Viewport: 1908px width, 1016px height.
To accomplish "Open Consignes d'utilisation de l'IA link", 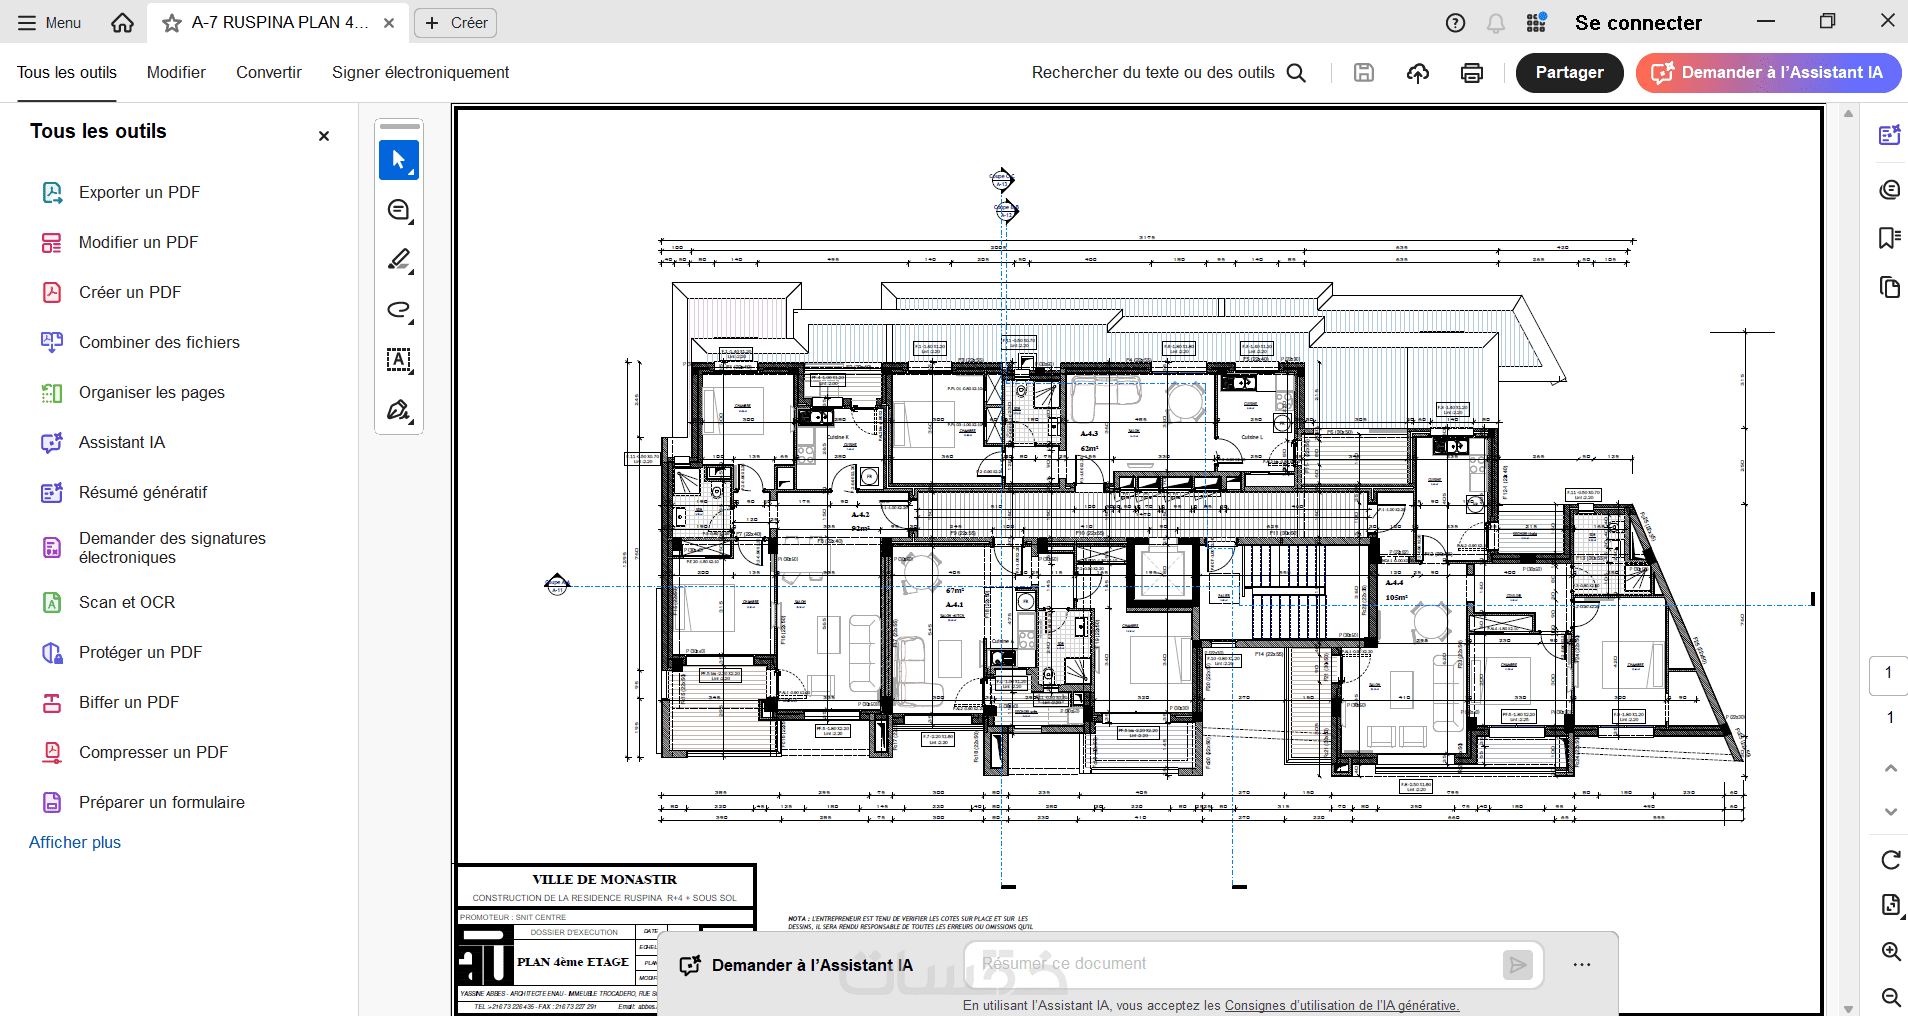I will [1342, 1005].
